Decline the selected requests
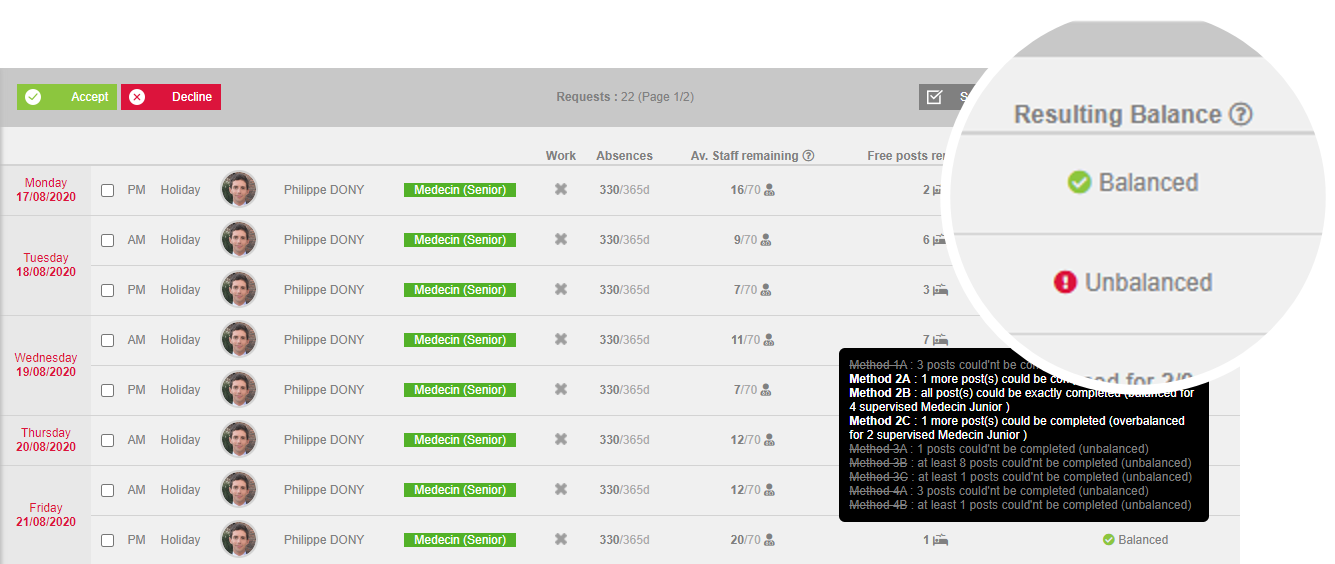The height and width of the screenshot is (564, 1335). tap(171, 97)
